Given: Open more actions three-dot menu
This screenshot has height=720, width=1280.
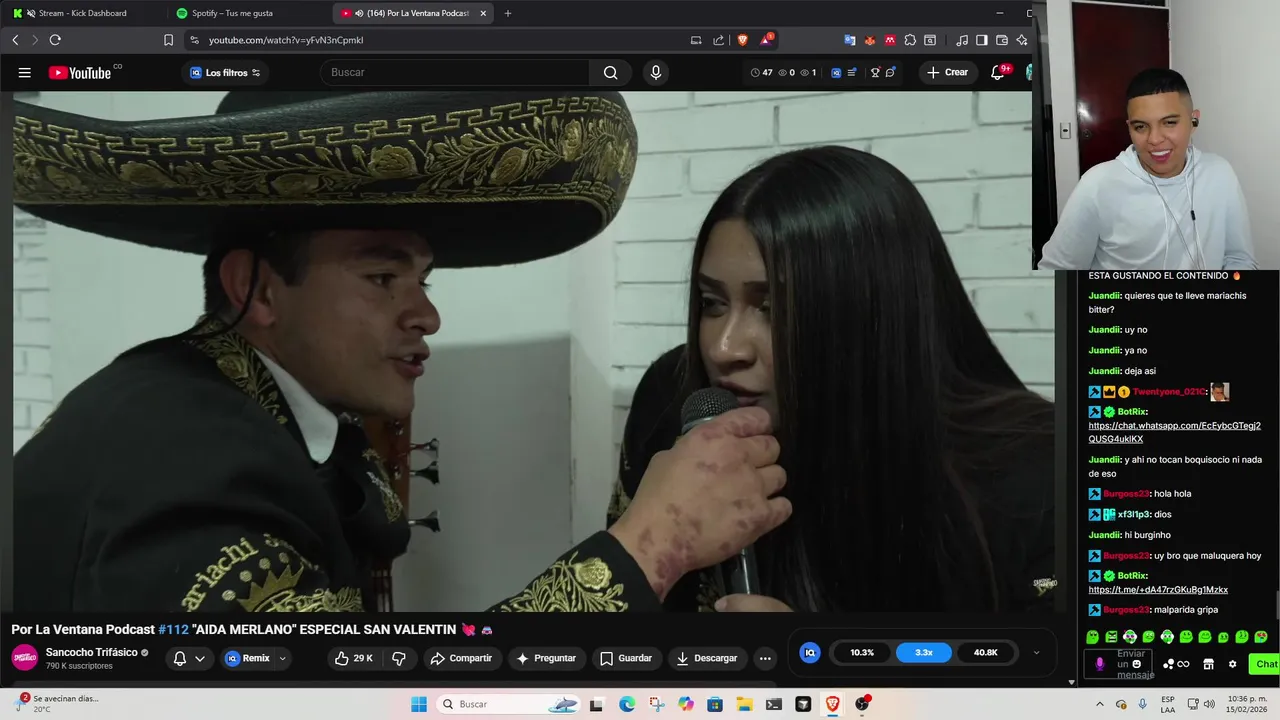Looking at the screenshot, I should click(765, 658).
